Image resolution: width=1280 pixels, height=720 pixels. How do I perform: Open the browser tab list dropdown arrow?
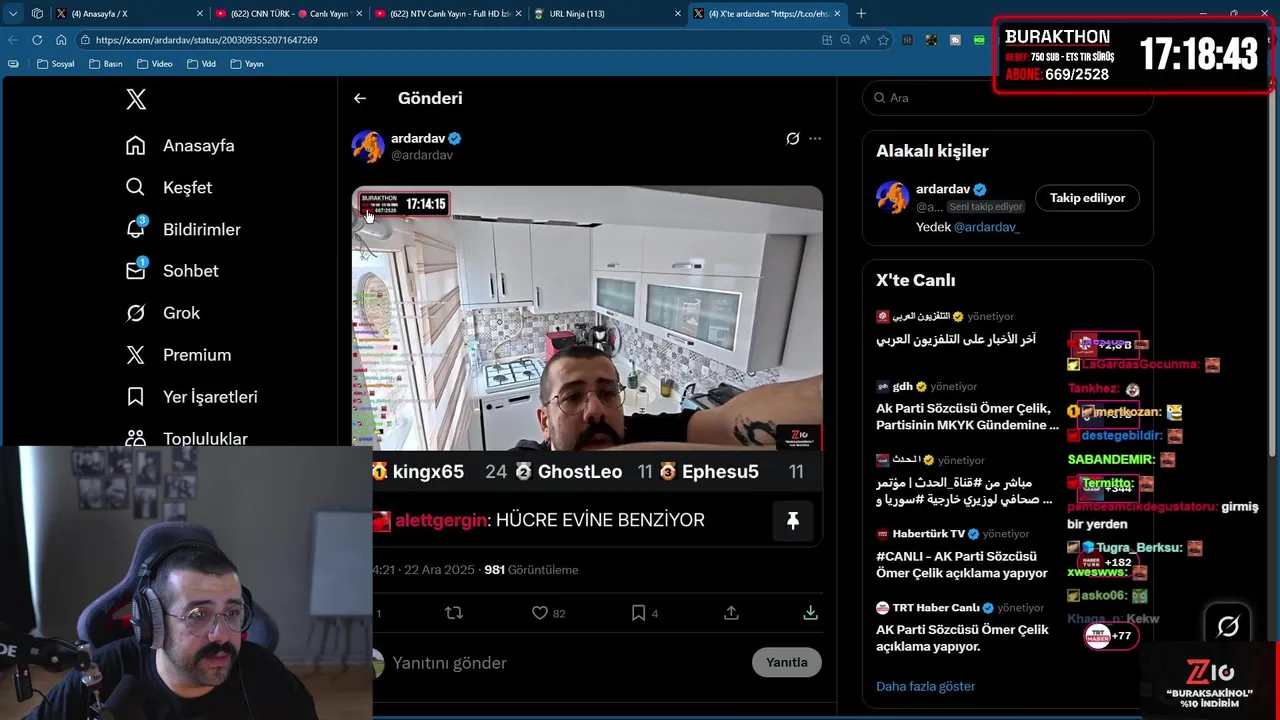point(13,13)
